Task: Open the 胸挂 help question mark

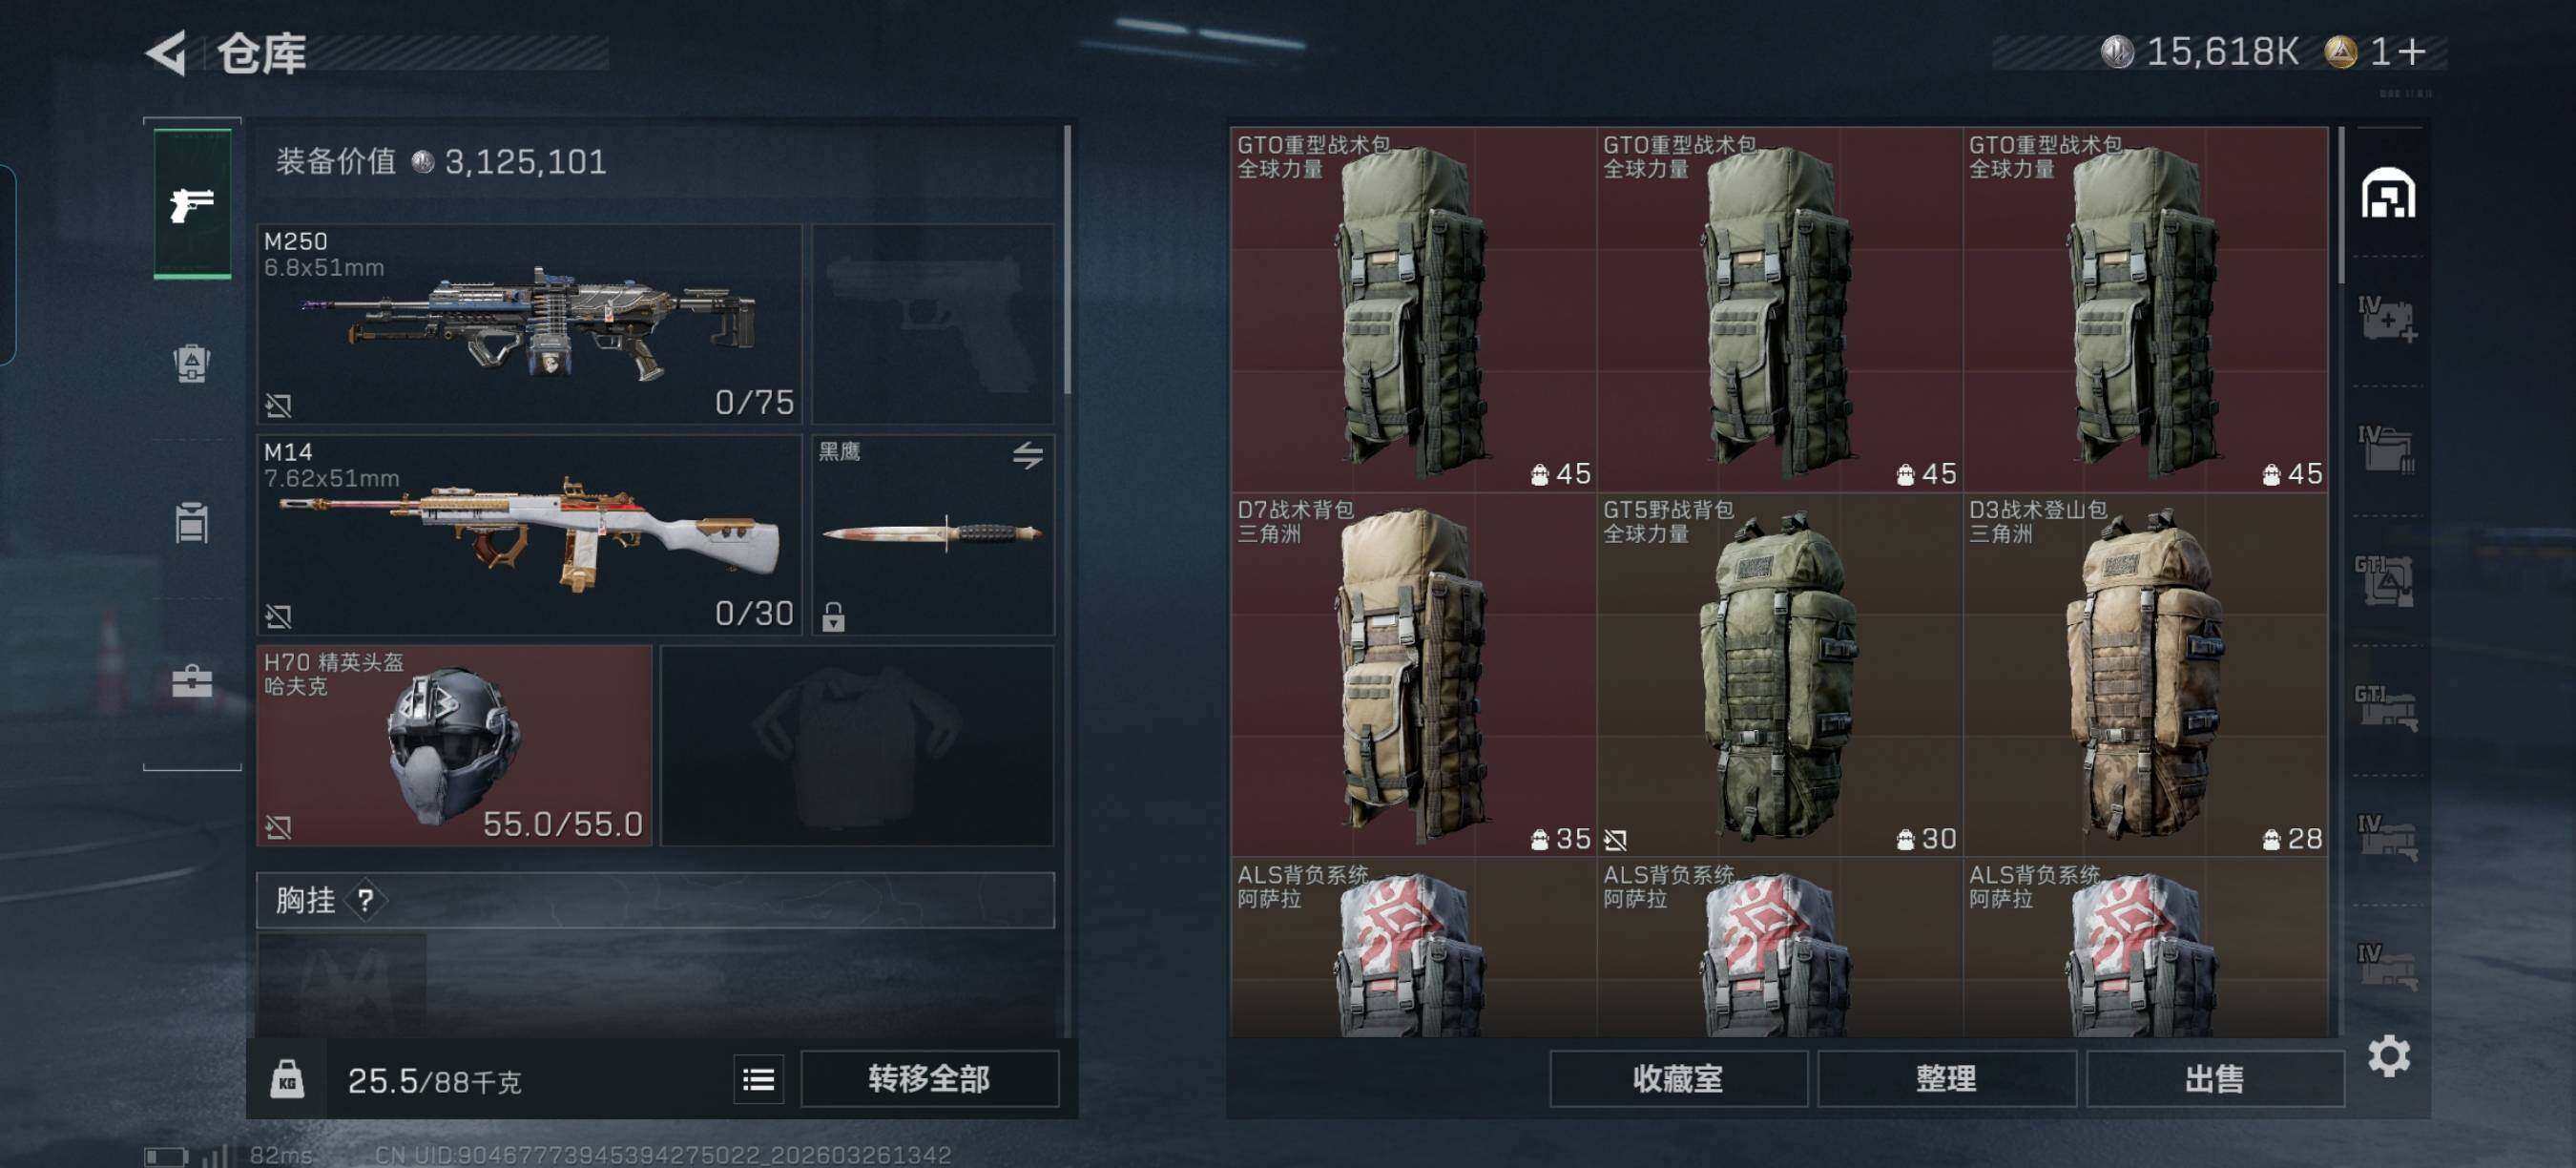Action: pyautogui.click(x=365, y=900)
